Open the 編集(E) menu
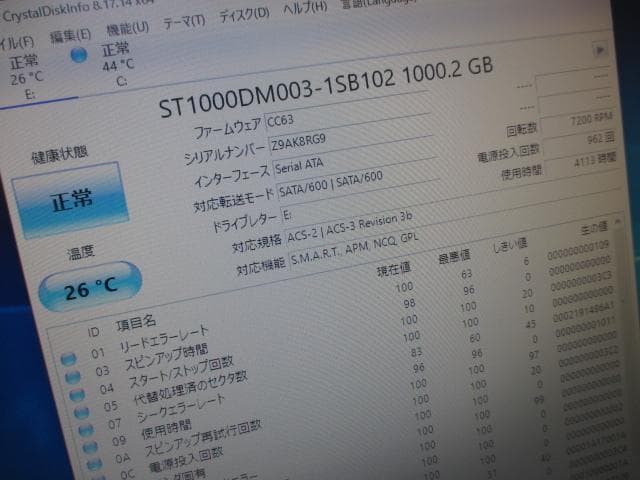 [x=70, y=36]
